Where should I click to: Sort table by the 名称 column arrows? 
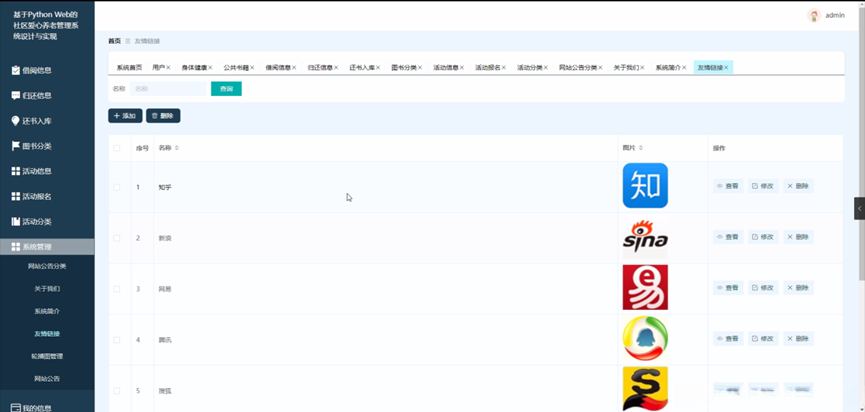(177, 148)
